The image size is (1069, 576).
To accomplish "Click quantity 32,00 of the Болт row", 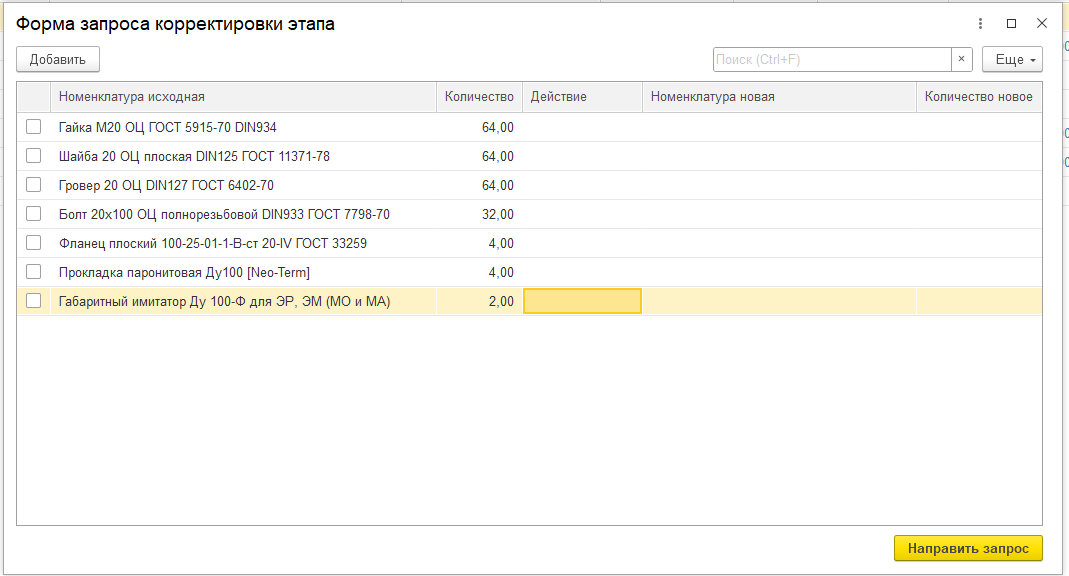I will (x=498, y=215).
